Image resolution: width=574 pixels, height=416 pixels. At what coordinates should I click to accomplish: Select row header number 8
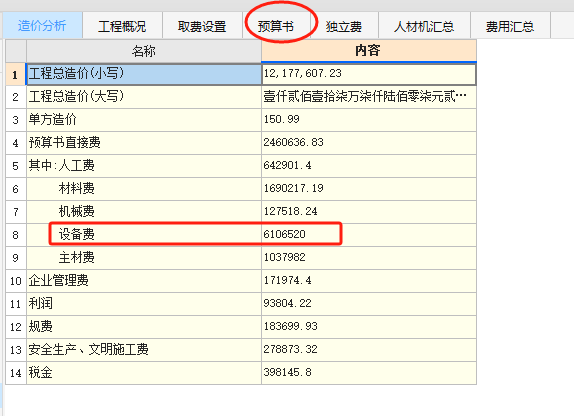point(16,235)
